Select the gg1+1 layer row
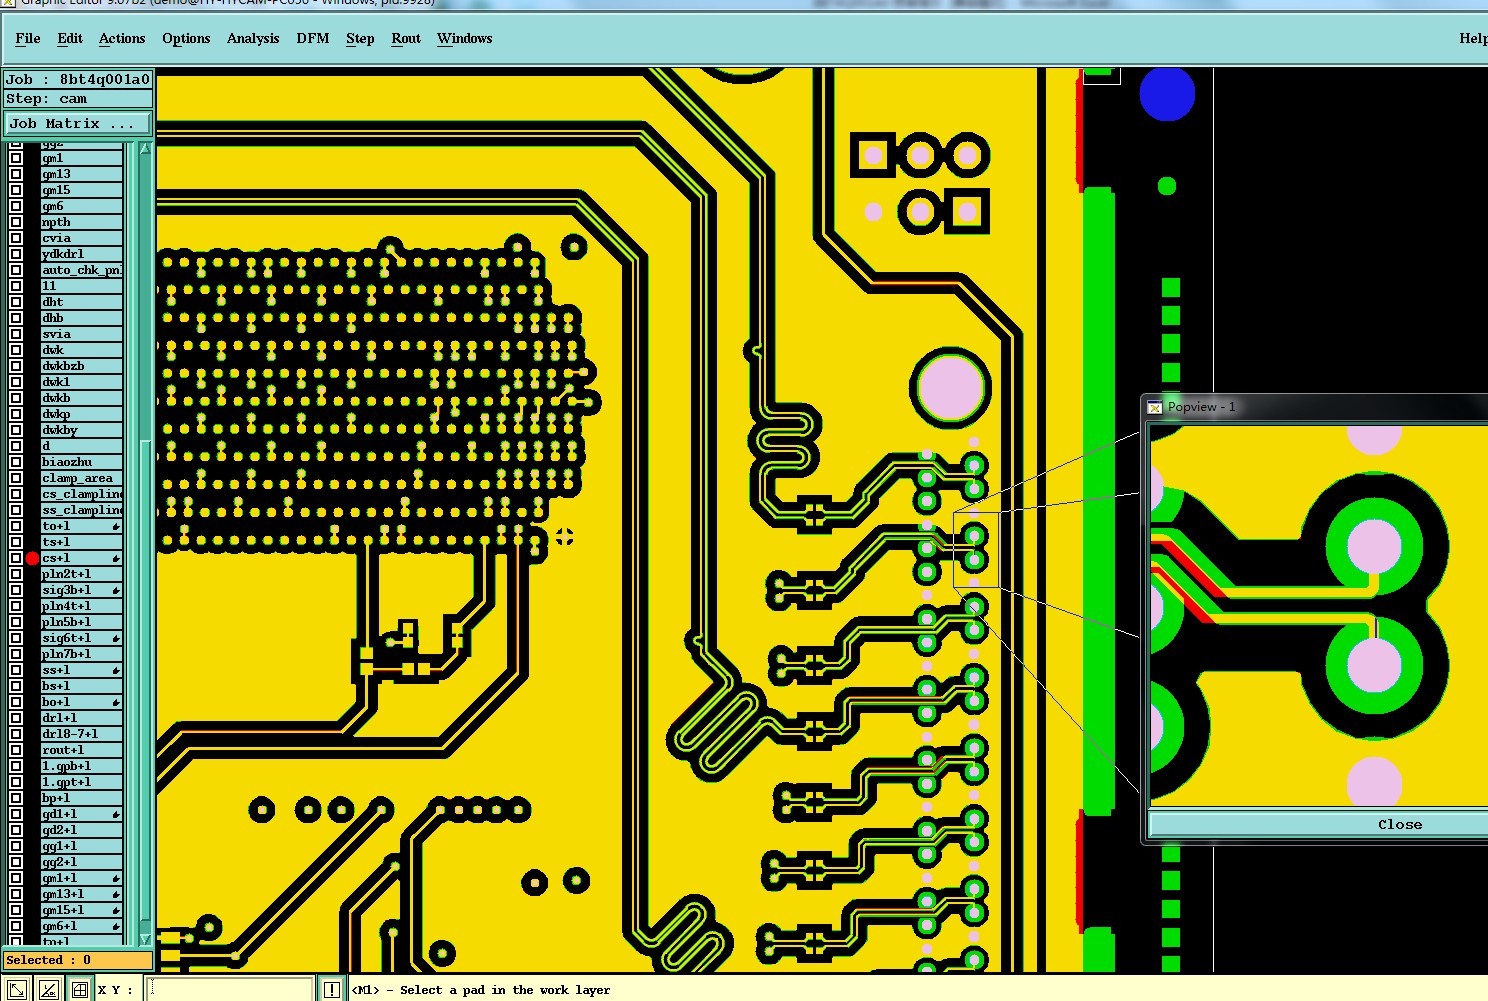This screenshot has height=1001, width=1488. pyautogui.click(x=81, y=846)
